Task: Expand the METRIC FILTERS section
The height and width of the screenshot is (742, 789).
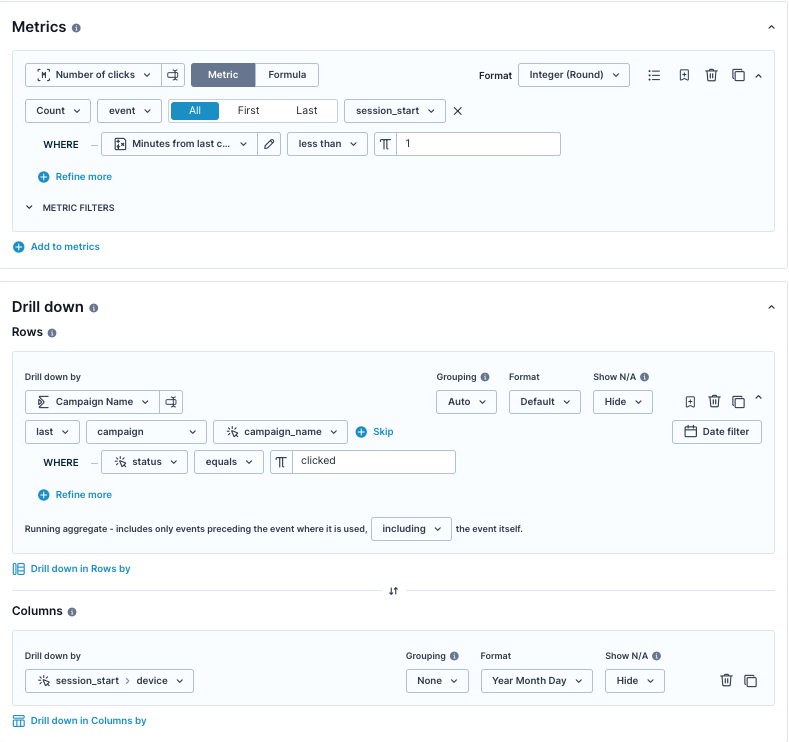Action: [x=70, y=208]
